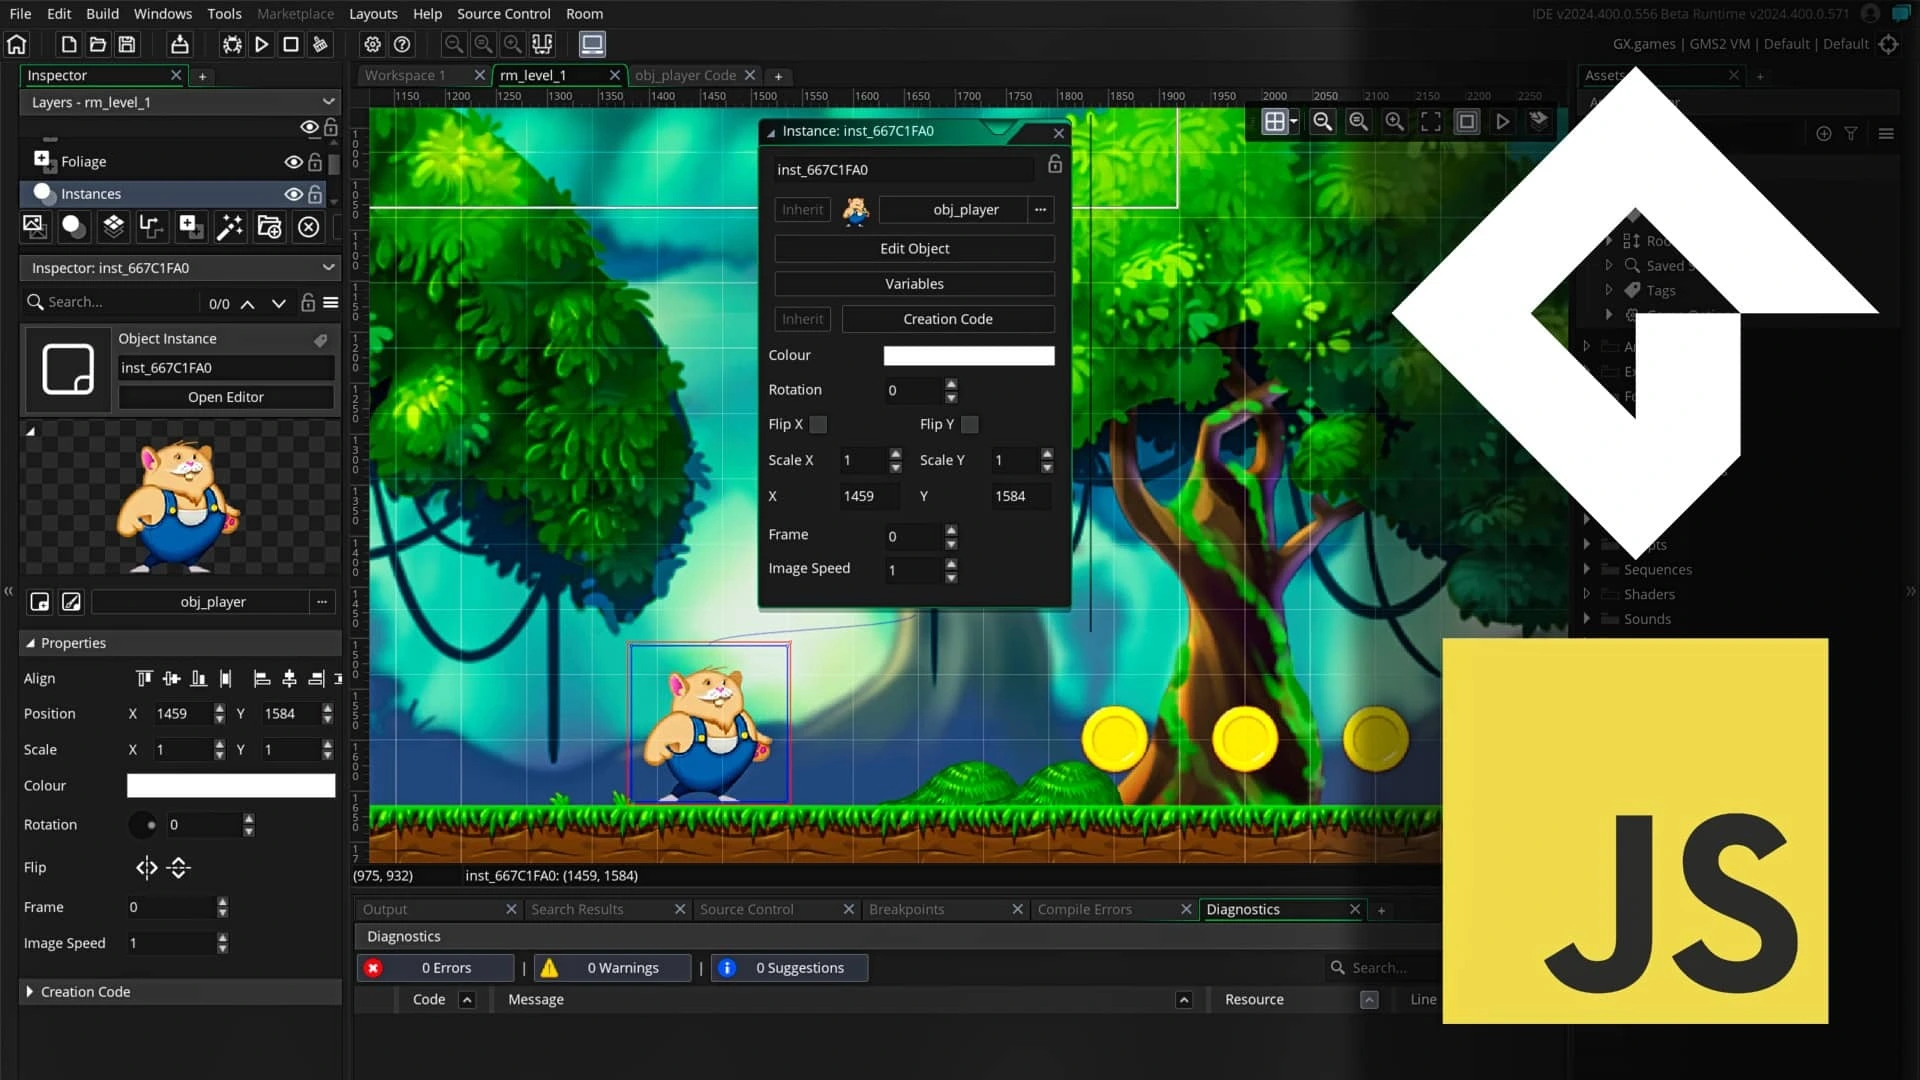Click the main toolbar dock windows icon
The image size is (1920, 1080).
click(542, 44)
